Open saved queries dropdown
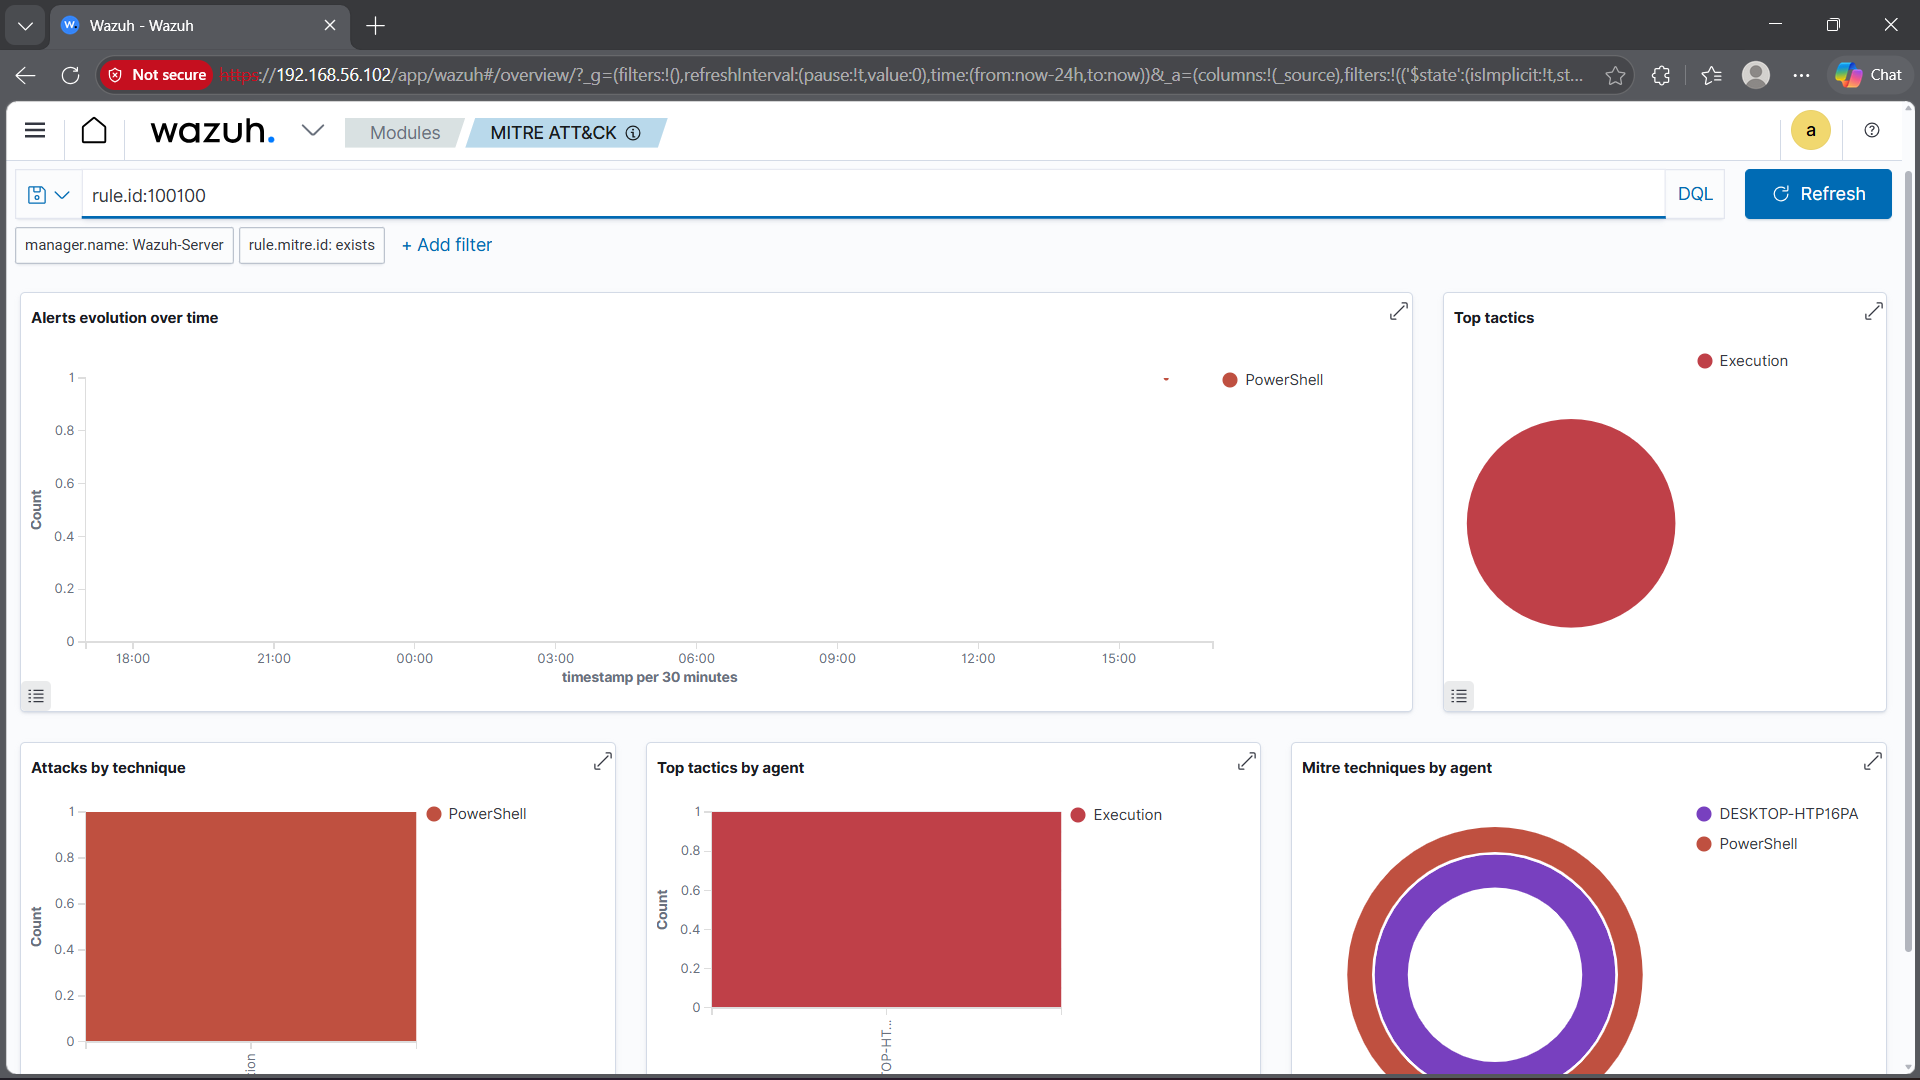 pyautogui.click(x=48, y=195)
